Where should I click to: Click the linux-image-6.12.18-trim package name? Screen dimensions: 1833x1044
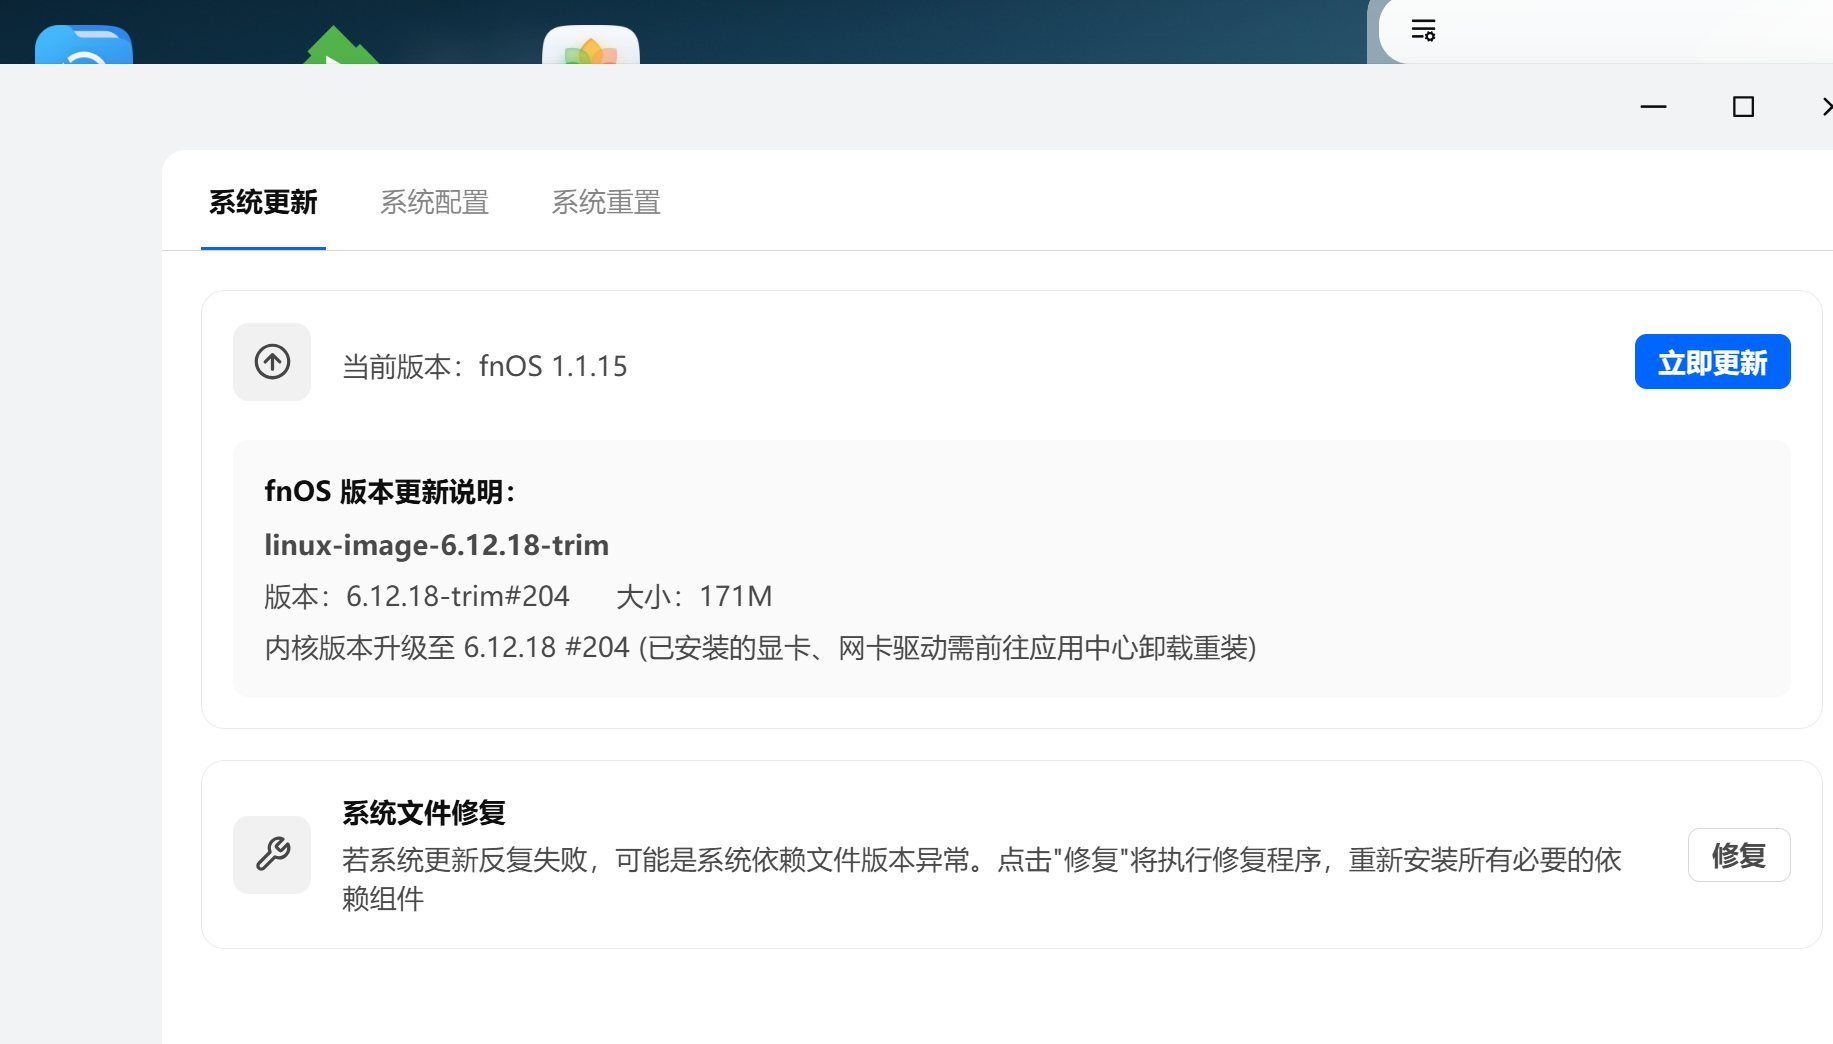[437, 545]
